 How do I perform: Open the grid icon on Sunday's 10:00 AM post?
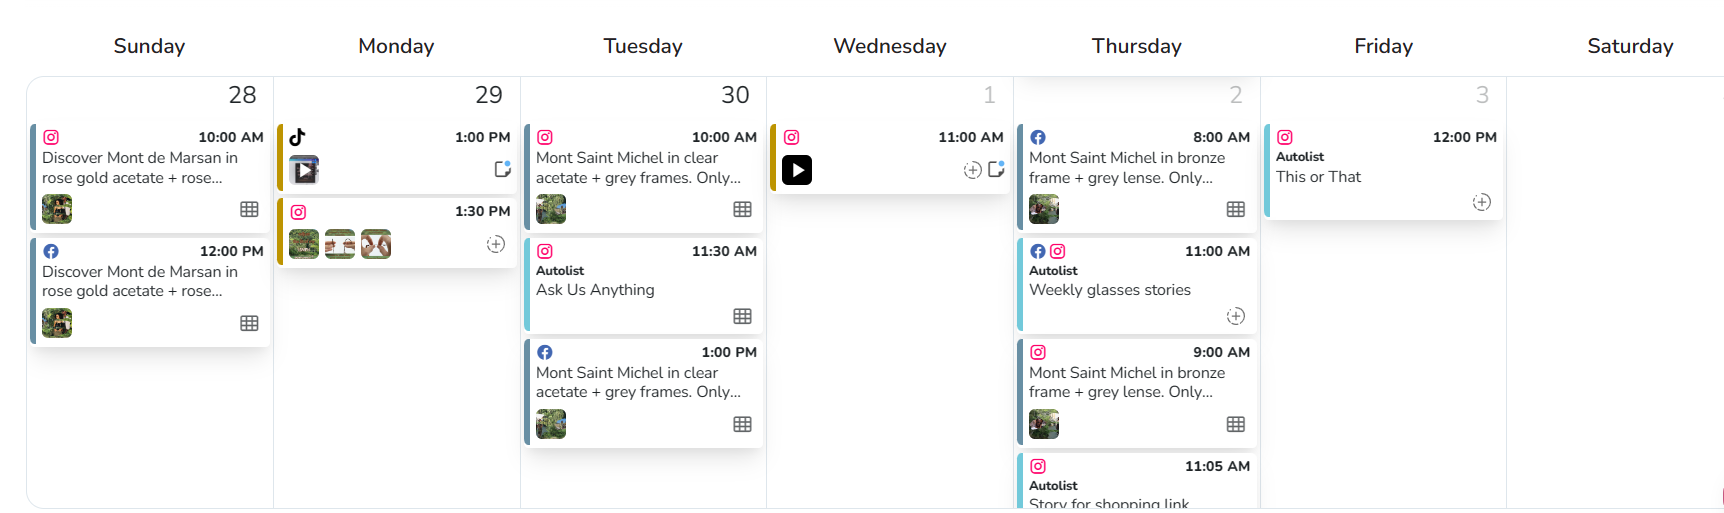tap(249, 209)
